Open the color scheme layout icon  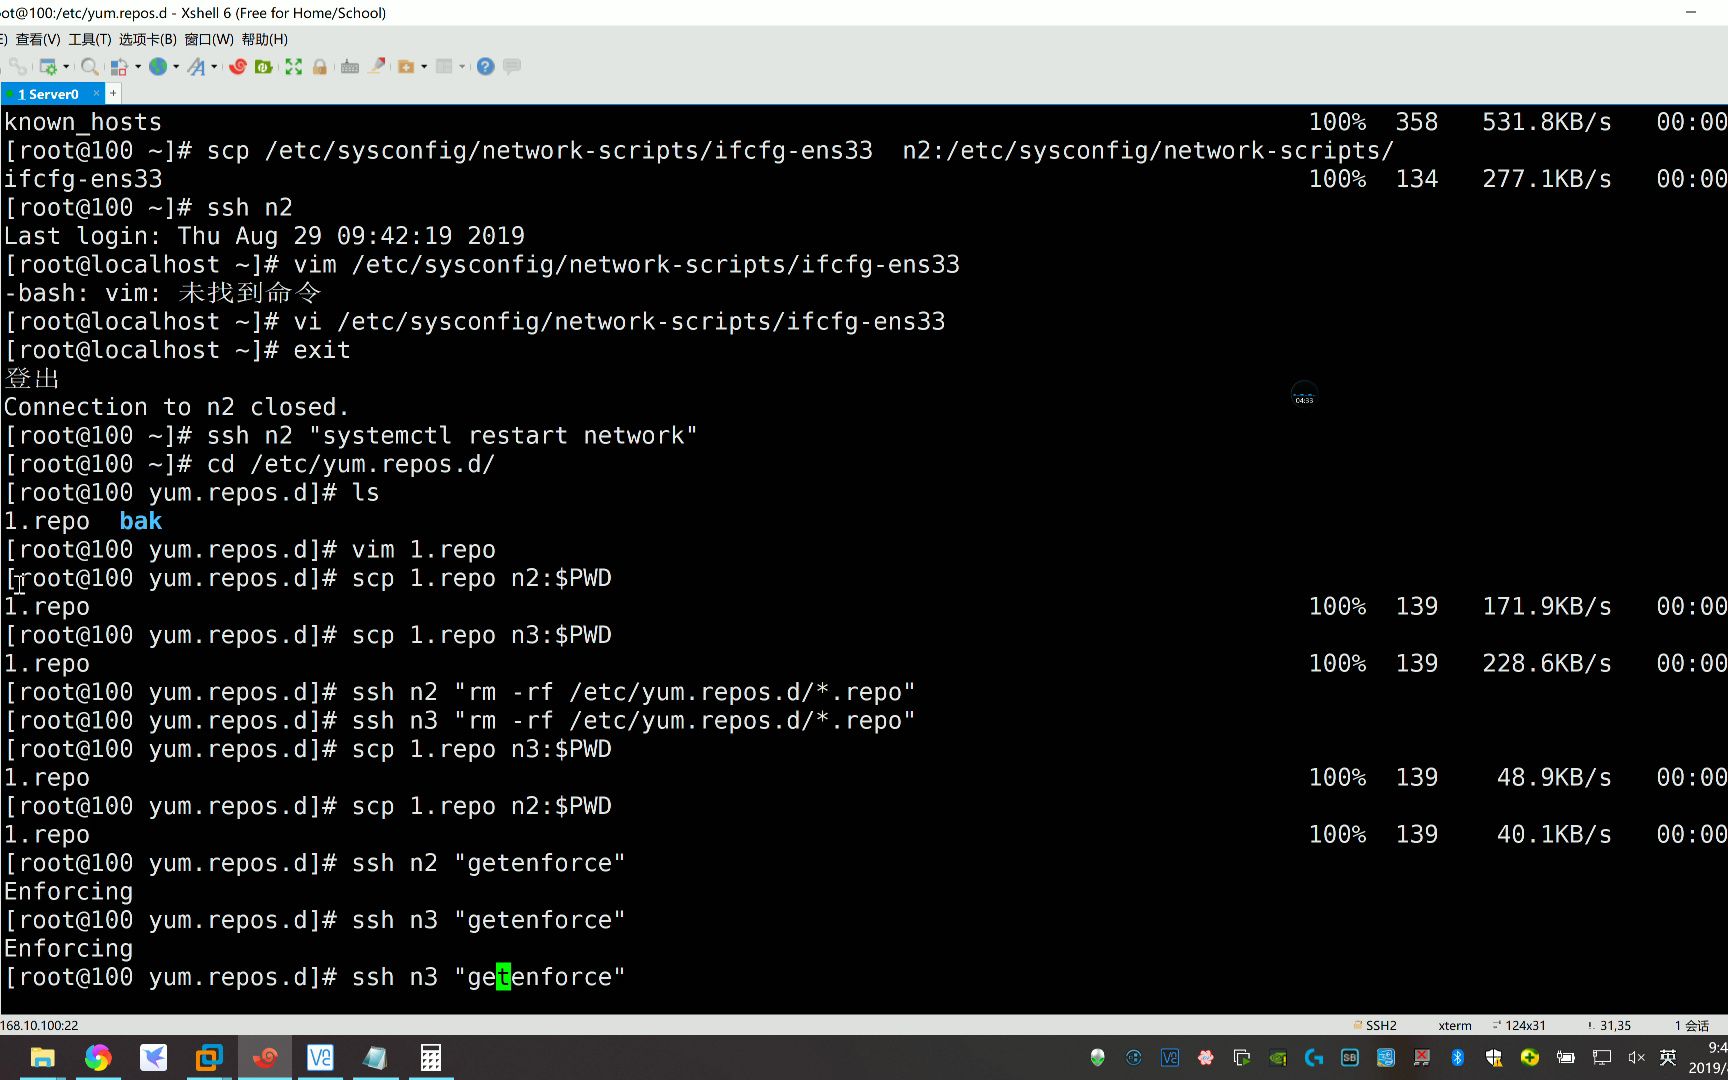pyautogui.click(x=119, y=67)
